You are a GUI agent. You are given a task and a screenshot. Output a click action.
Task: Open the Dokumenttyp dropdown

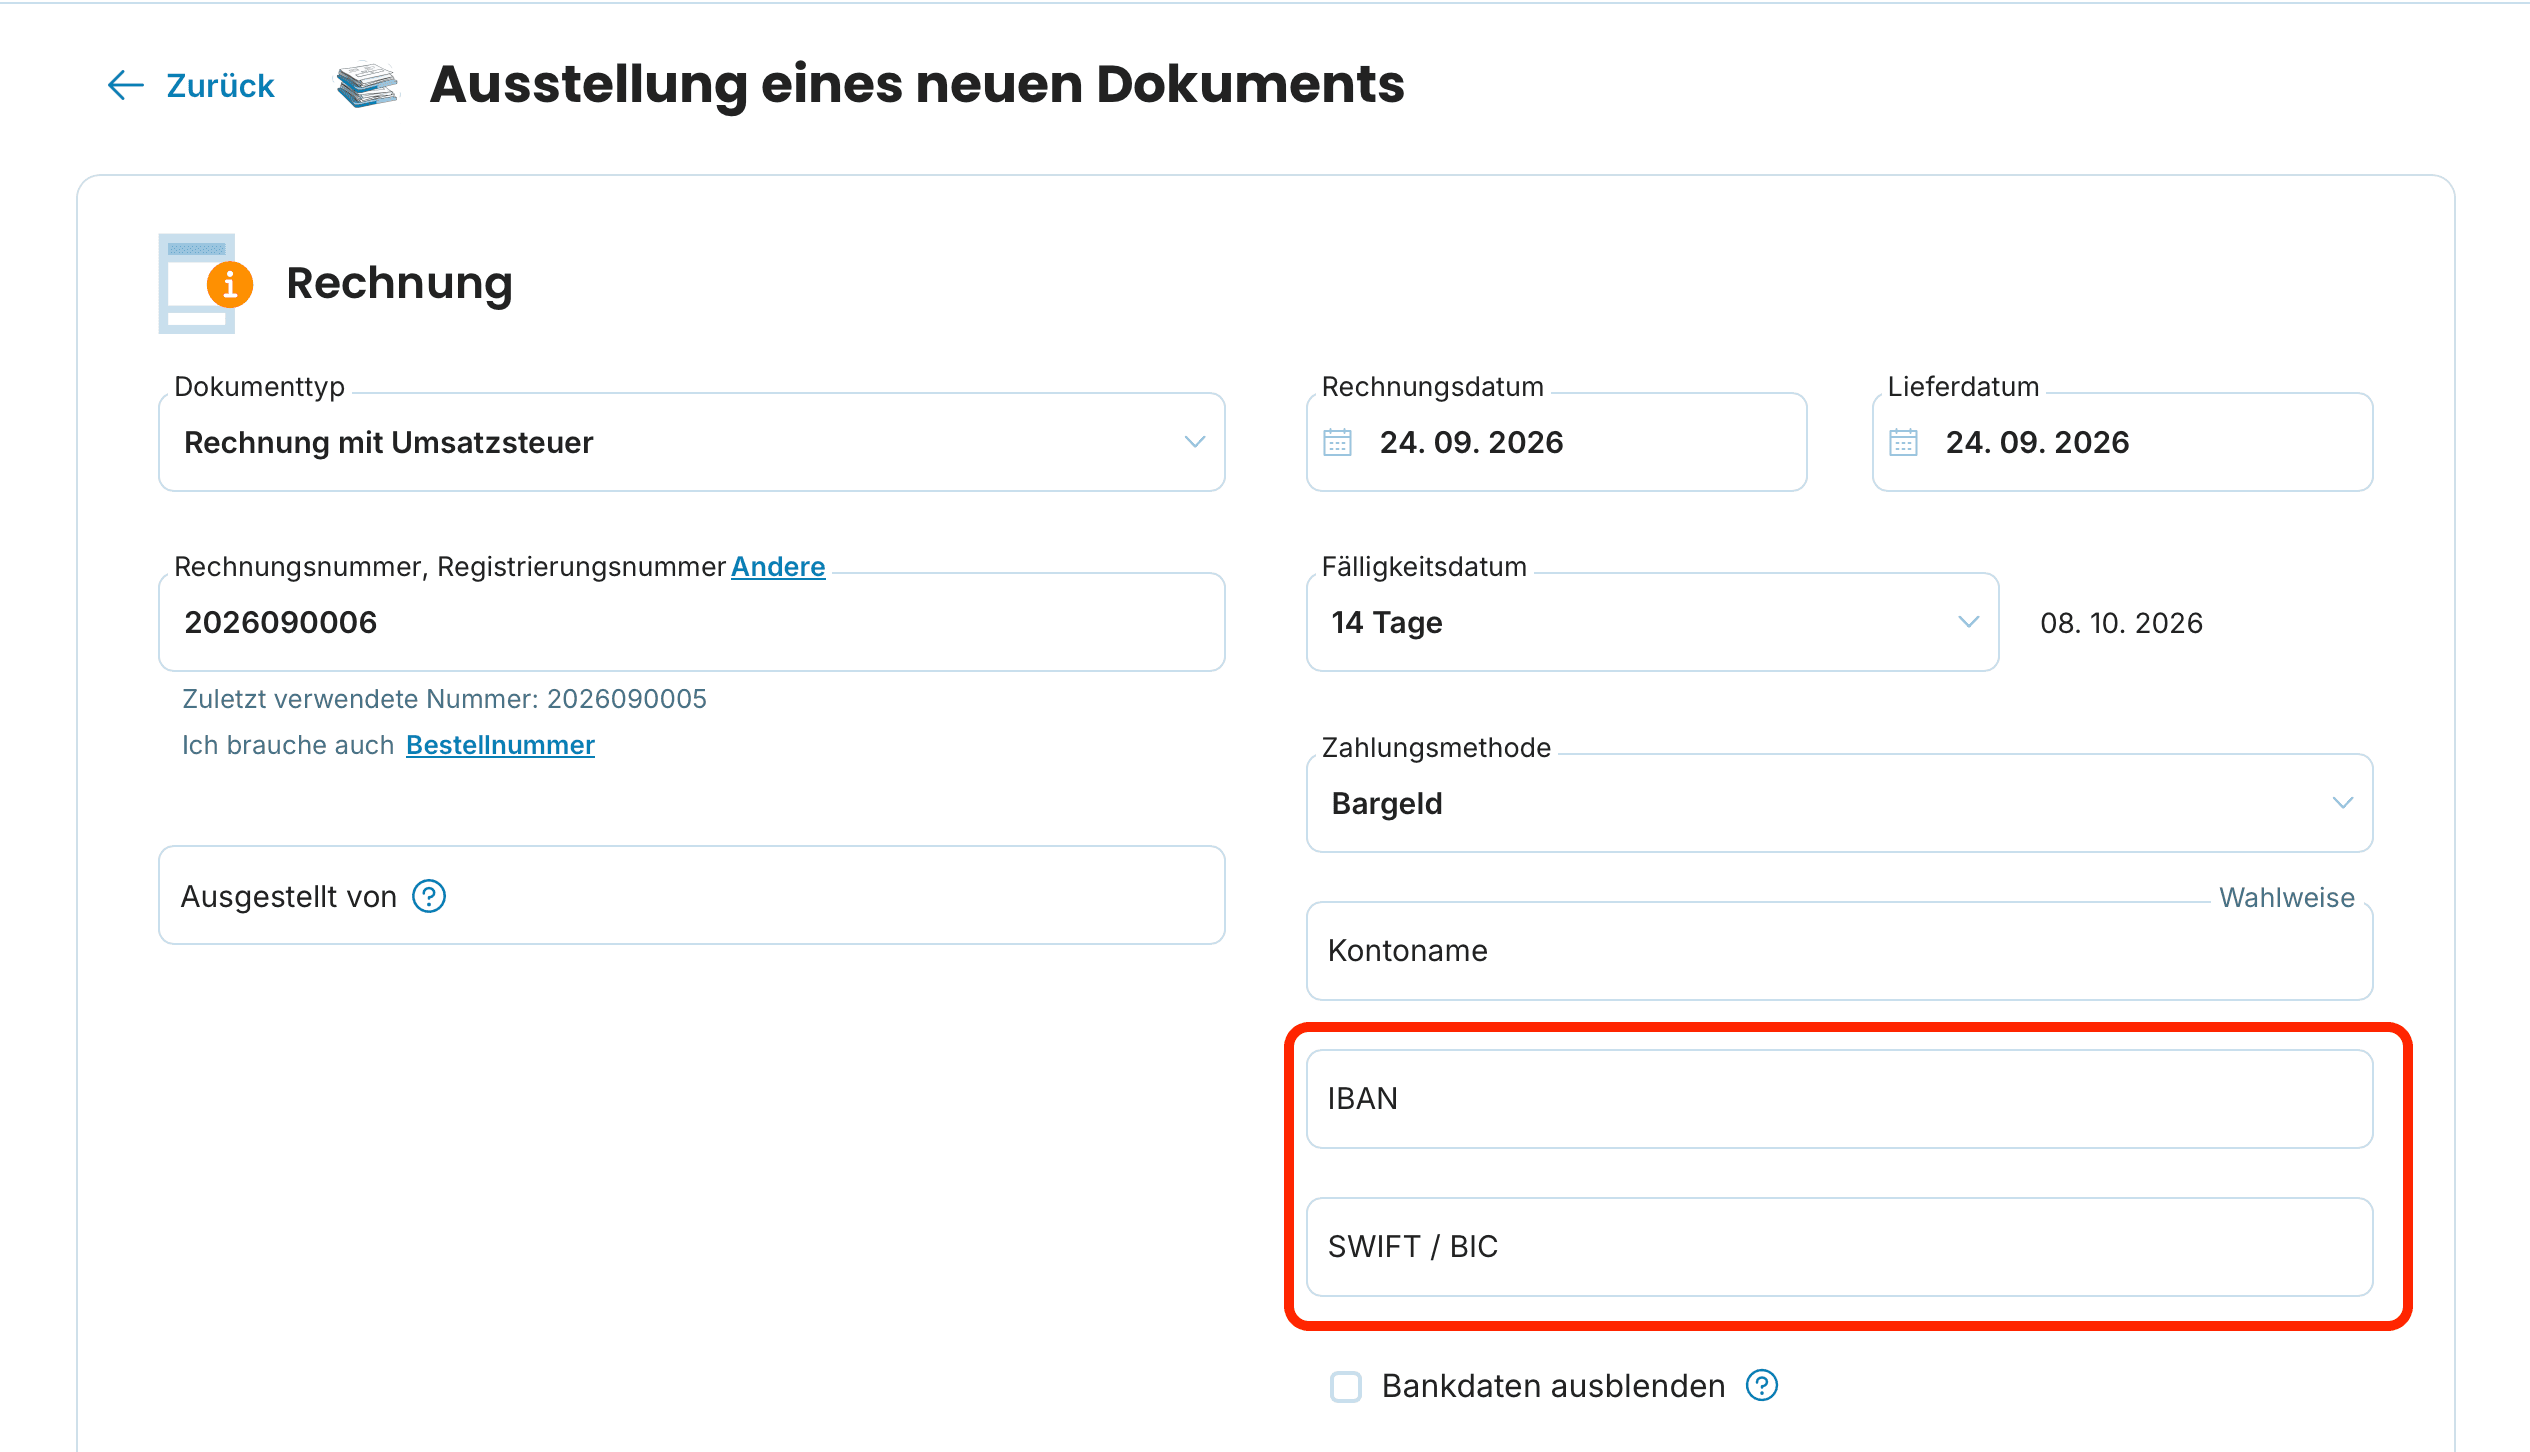(x=692, y=442)
